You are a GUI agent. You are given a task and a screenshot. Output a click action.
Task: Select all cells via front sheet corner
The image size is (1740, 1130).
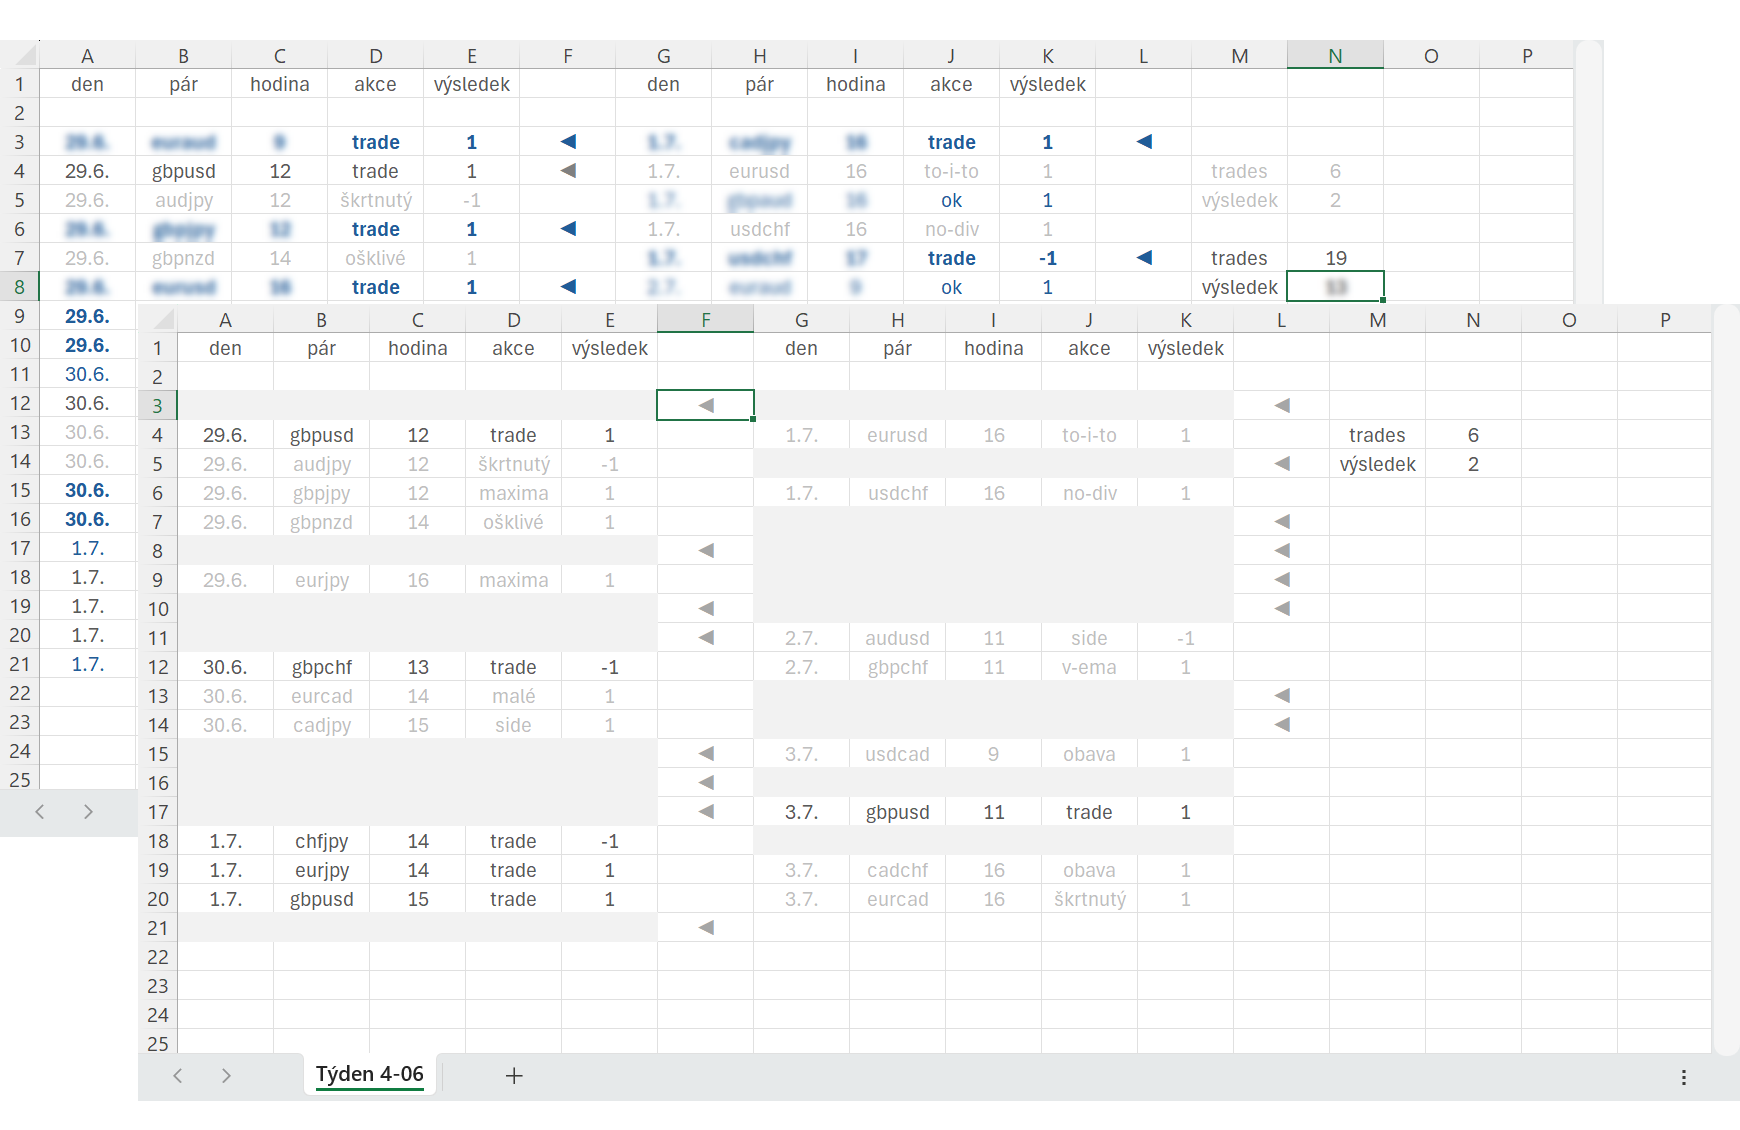(x=163, y=321)
